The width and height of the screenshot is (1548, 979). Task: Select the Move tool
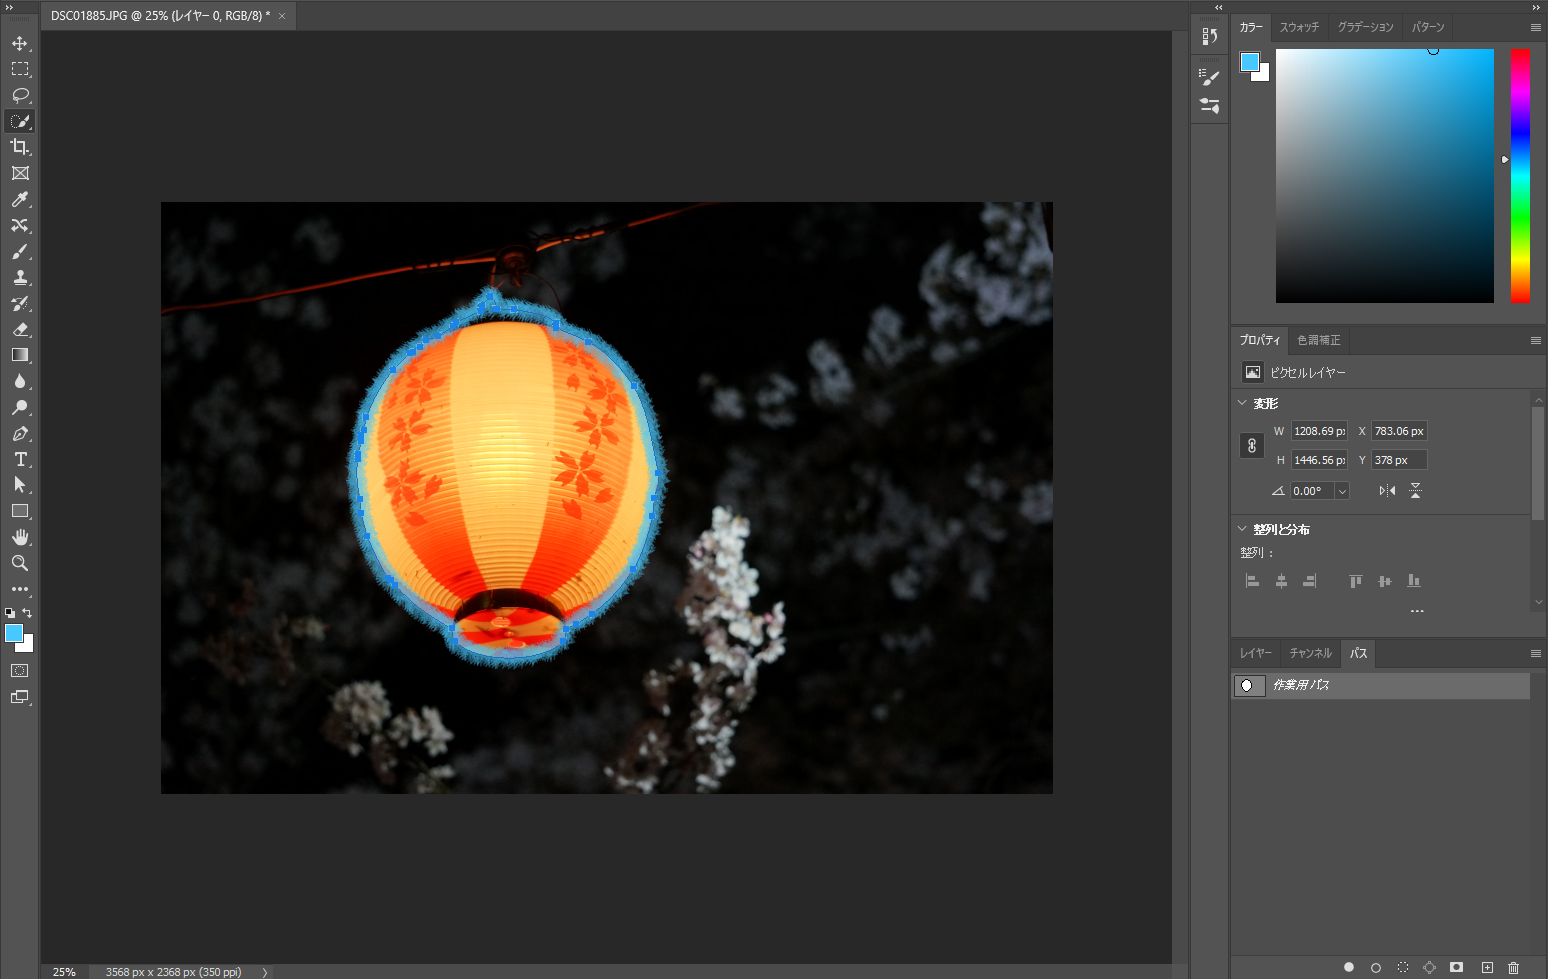click(x=20, y=43)
